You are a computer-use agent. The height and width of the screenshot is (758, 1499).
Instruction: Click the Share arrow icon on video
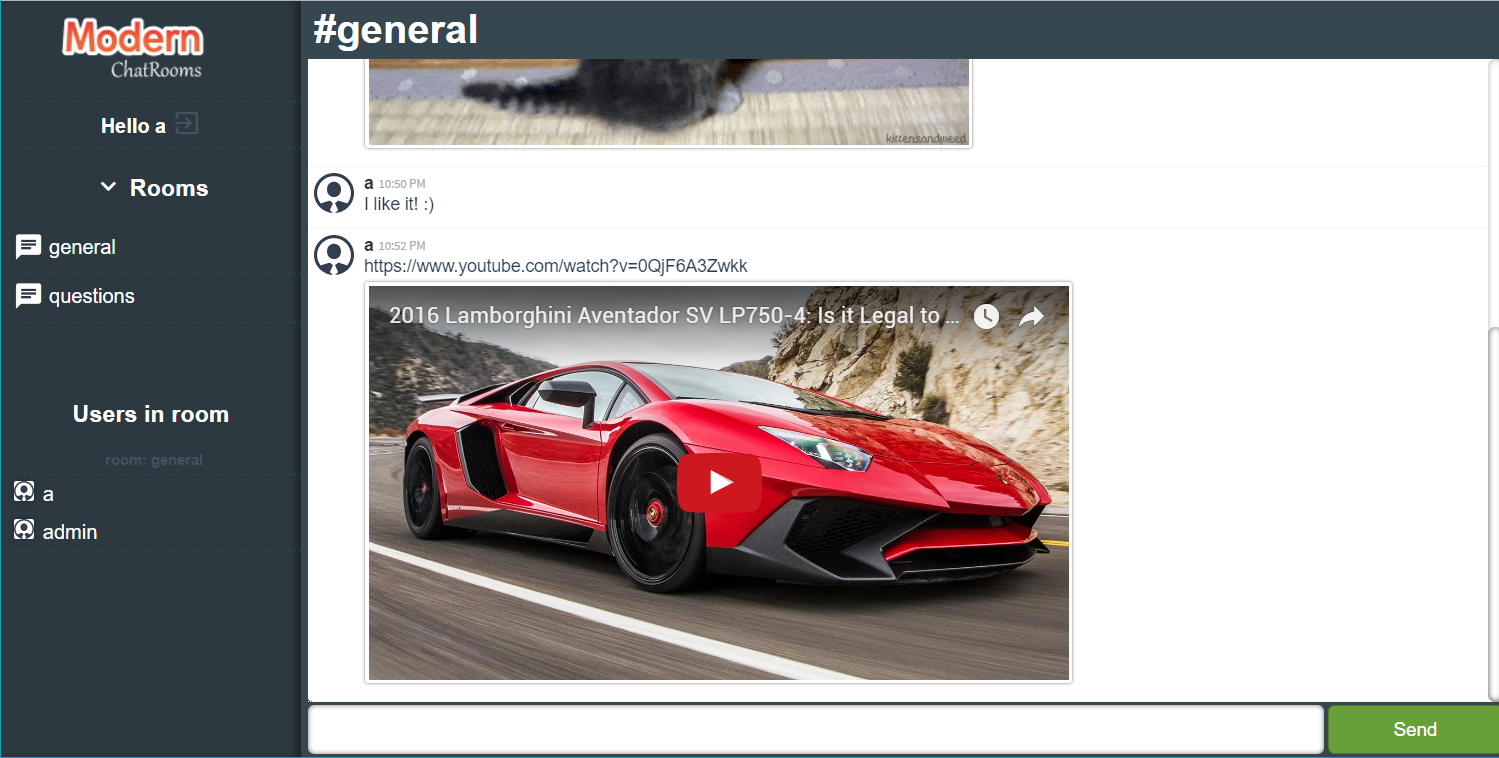point(1031,316)
